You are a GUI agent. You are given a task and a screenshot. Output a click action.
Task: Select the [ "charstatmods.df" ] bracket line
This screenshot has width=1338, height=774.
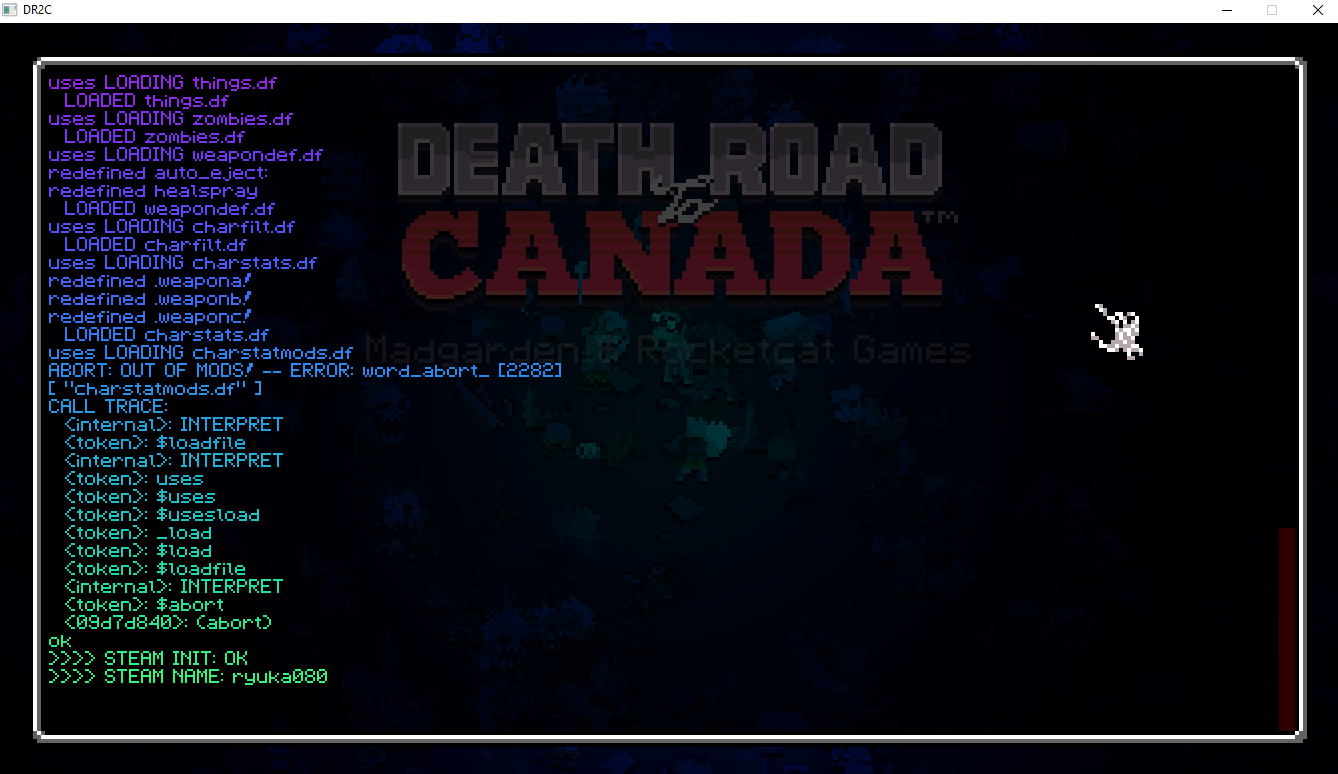155,389
